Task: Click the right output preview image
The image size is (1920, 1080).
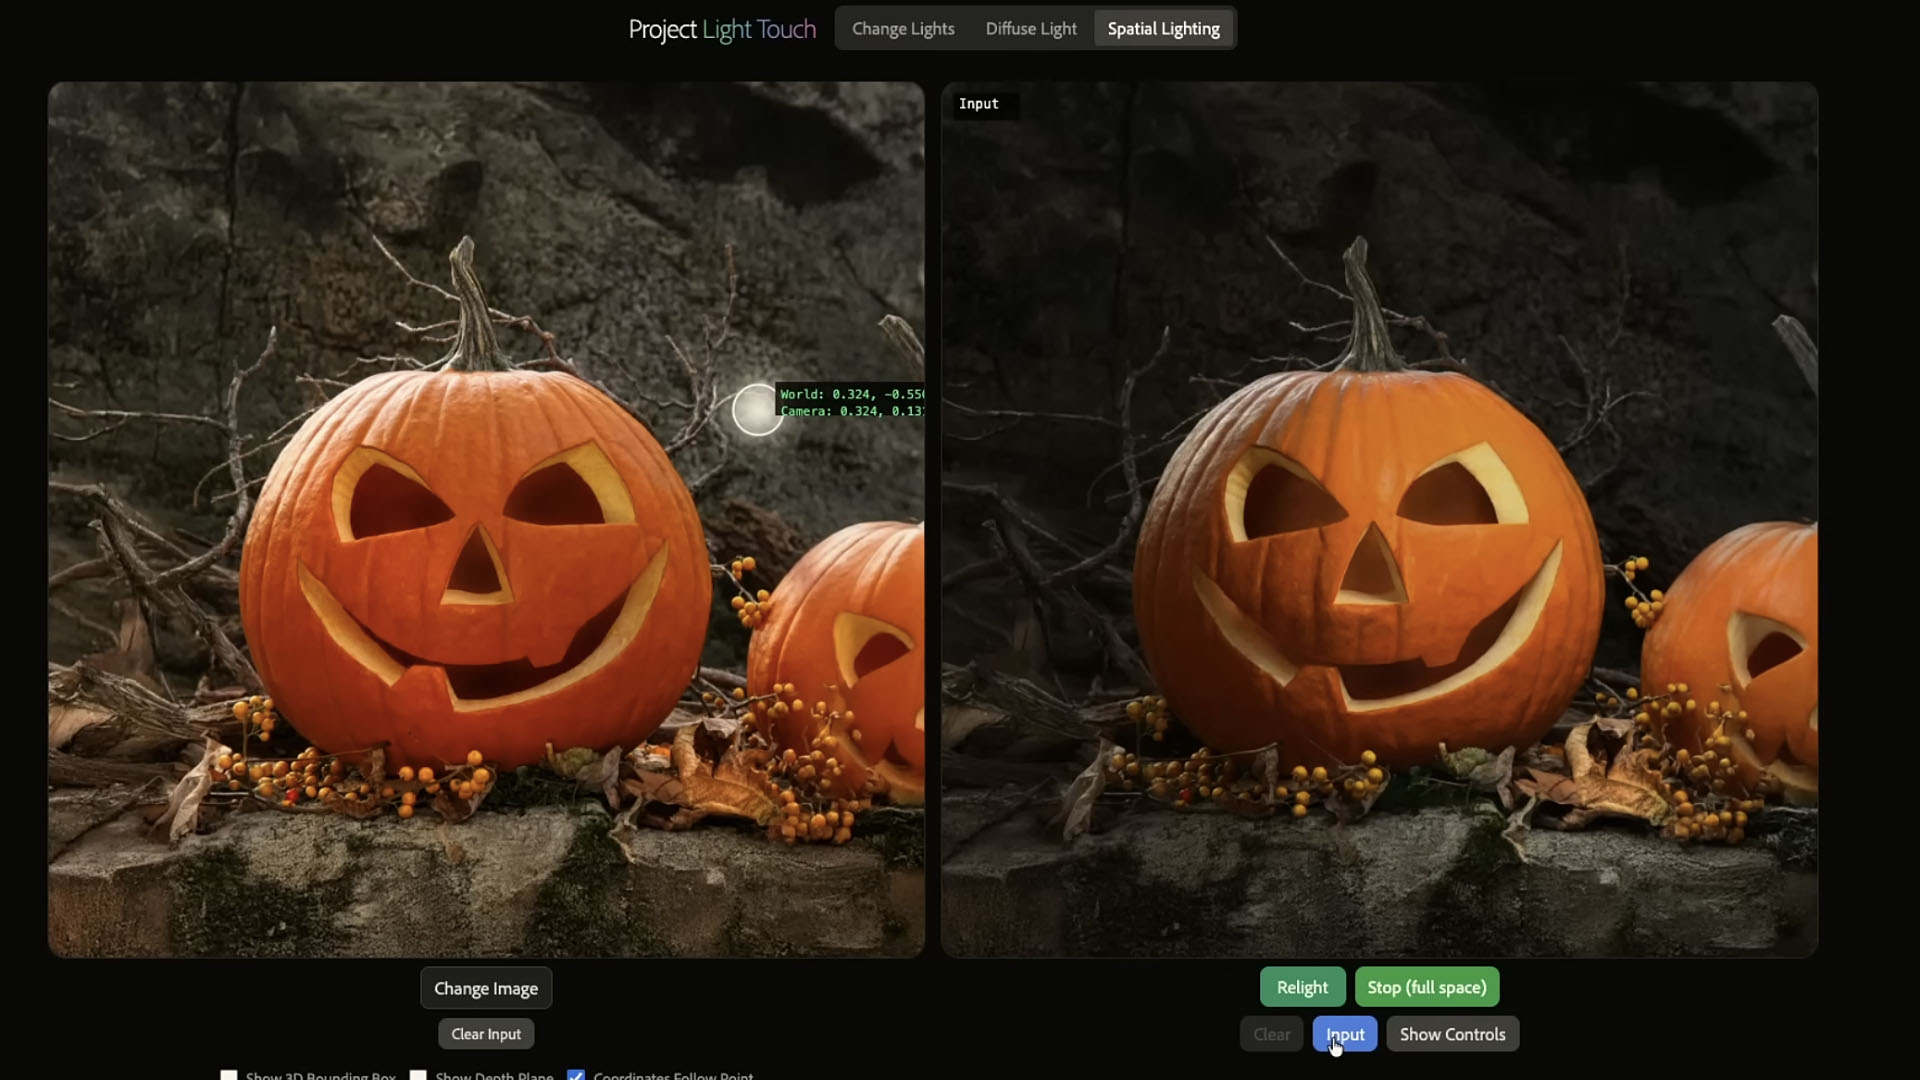Action: (x=1380, y=520)
